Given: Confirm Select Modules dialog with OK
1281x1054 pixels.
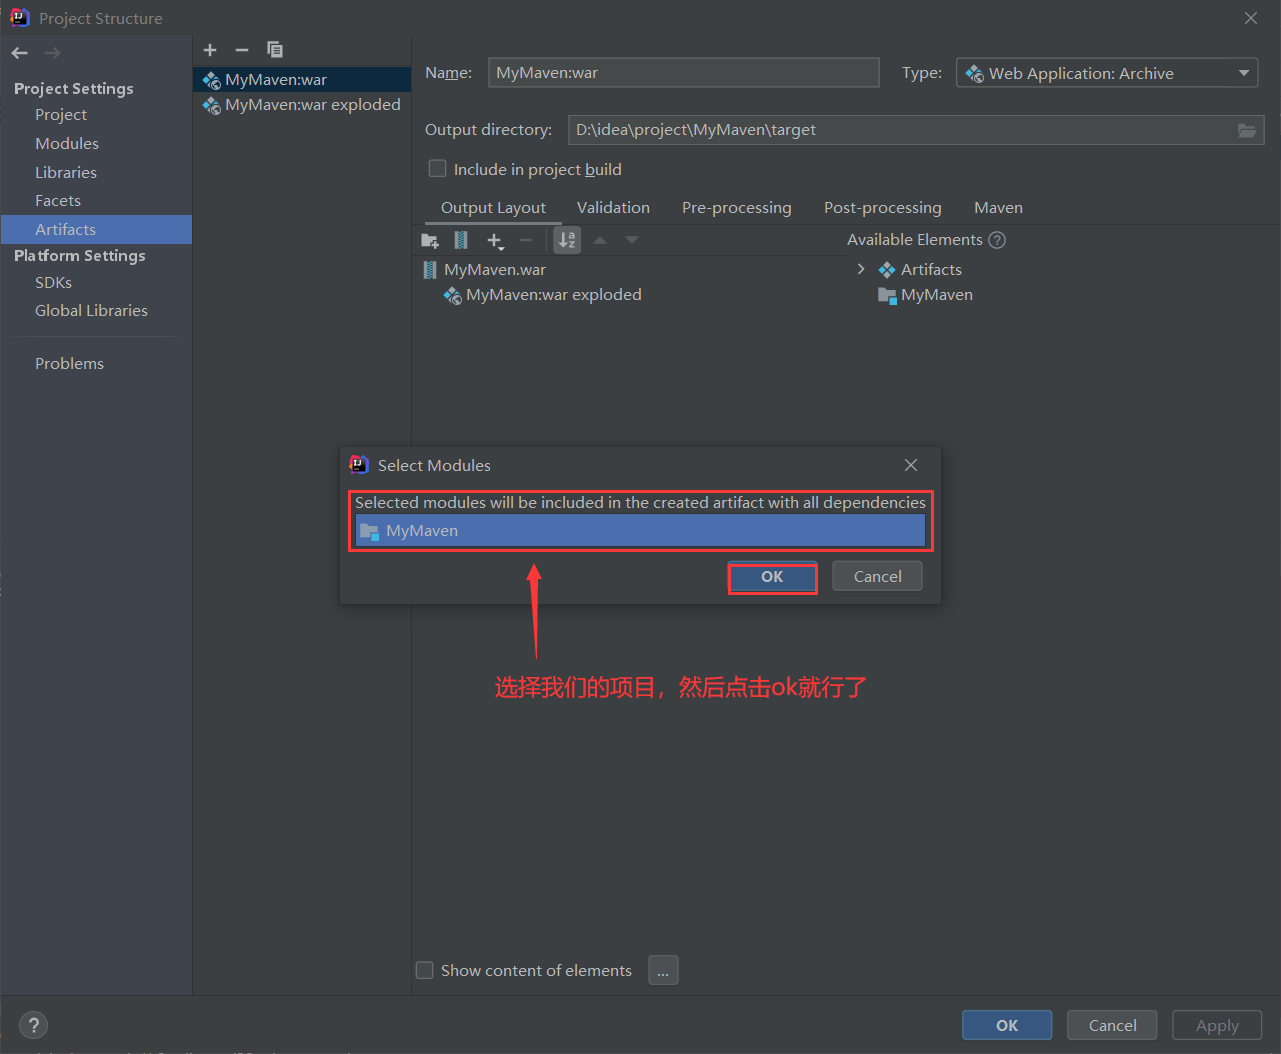Looking at the screenshot, I should [772, 577].
